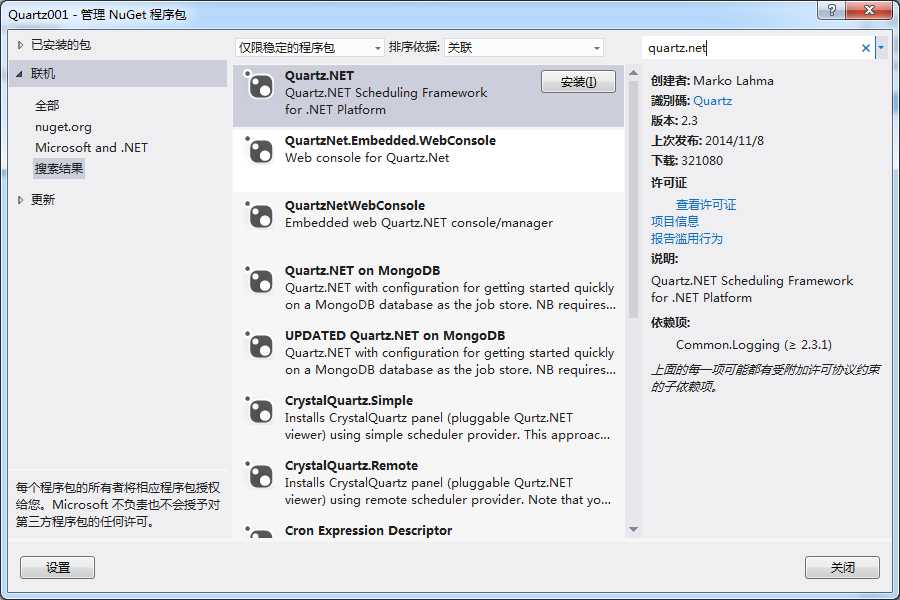Select the CrystalQuartz.Remote title
This screenshot has width=900, height=600.
351,465
